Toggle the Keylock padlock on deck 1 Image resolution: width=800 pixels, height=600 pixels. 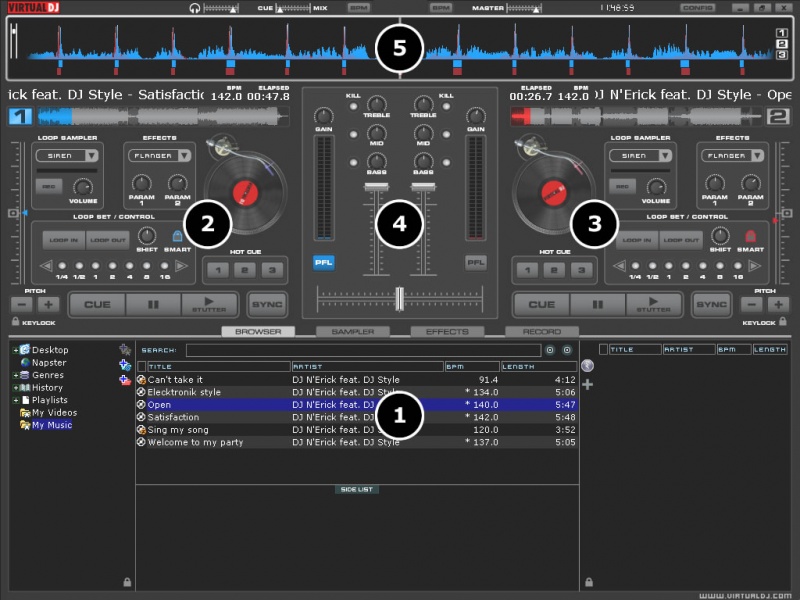click(x=16, y=321)
